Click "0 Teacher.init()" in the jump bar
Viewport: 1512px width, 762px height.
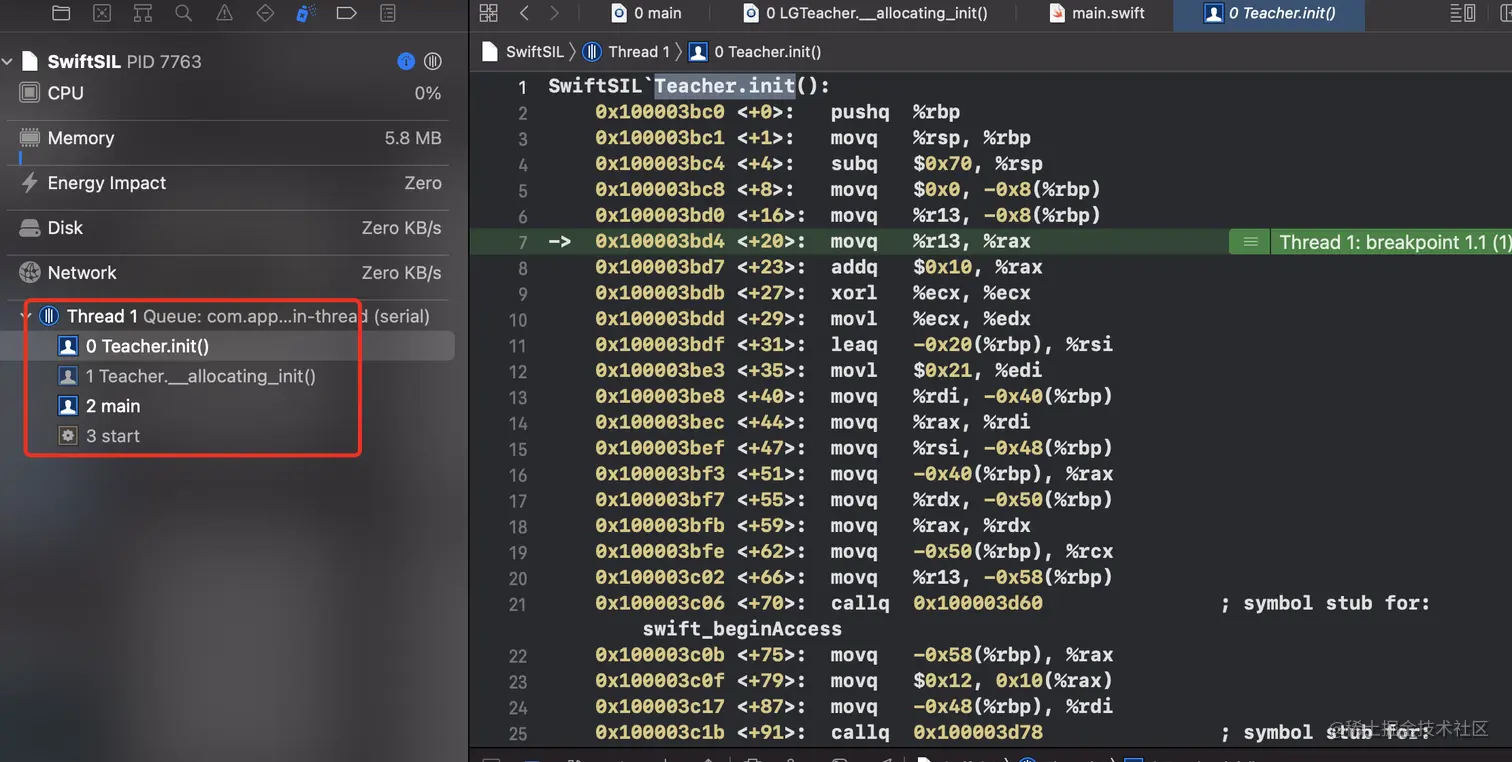coord(756,52)
